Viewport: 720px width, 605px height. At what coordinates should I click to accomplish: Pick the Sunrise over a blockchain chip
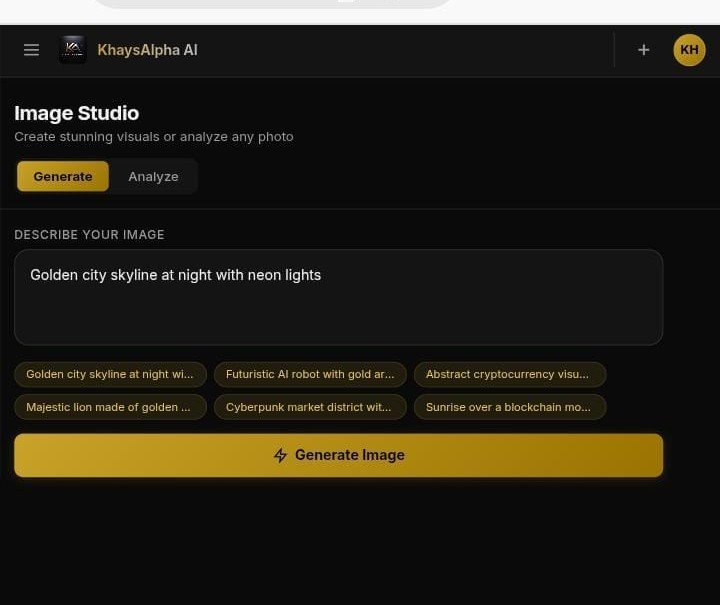coord(510,407)
